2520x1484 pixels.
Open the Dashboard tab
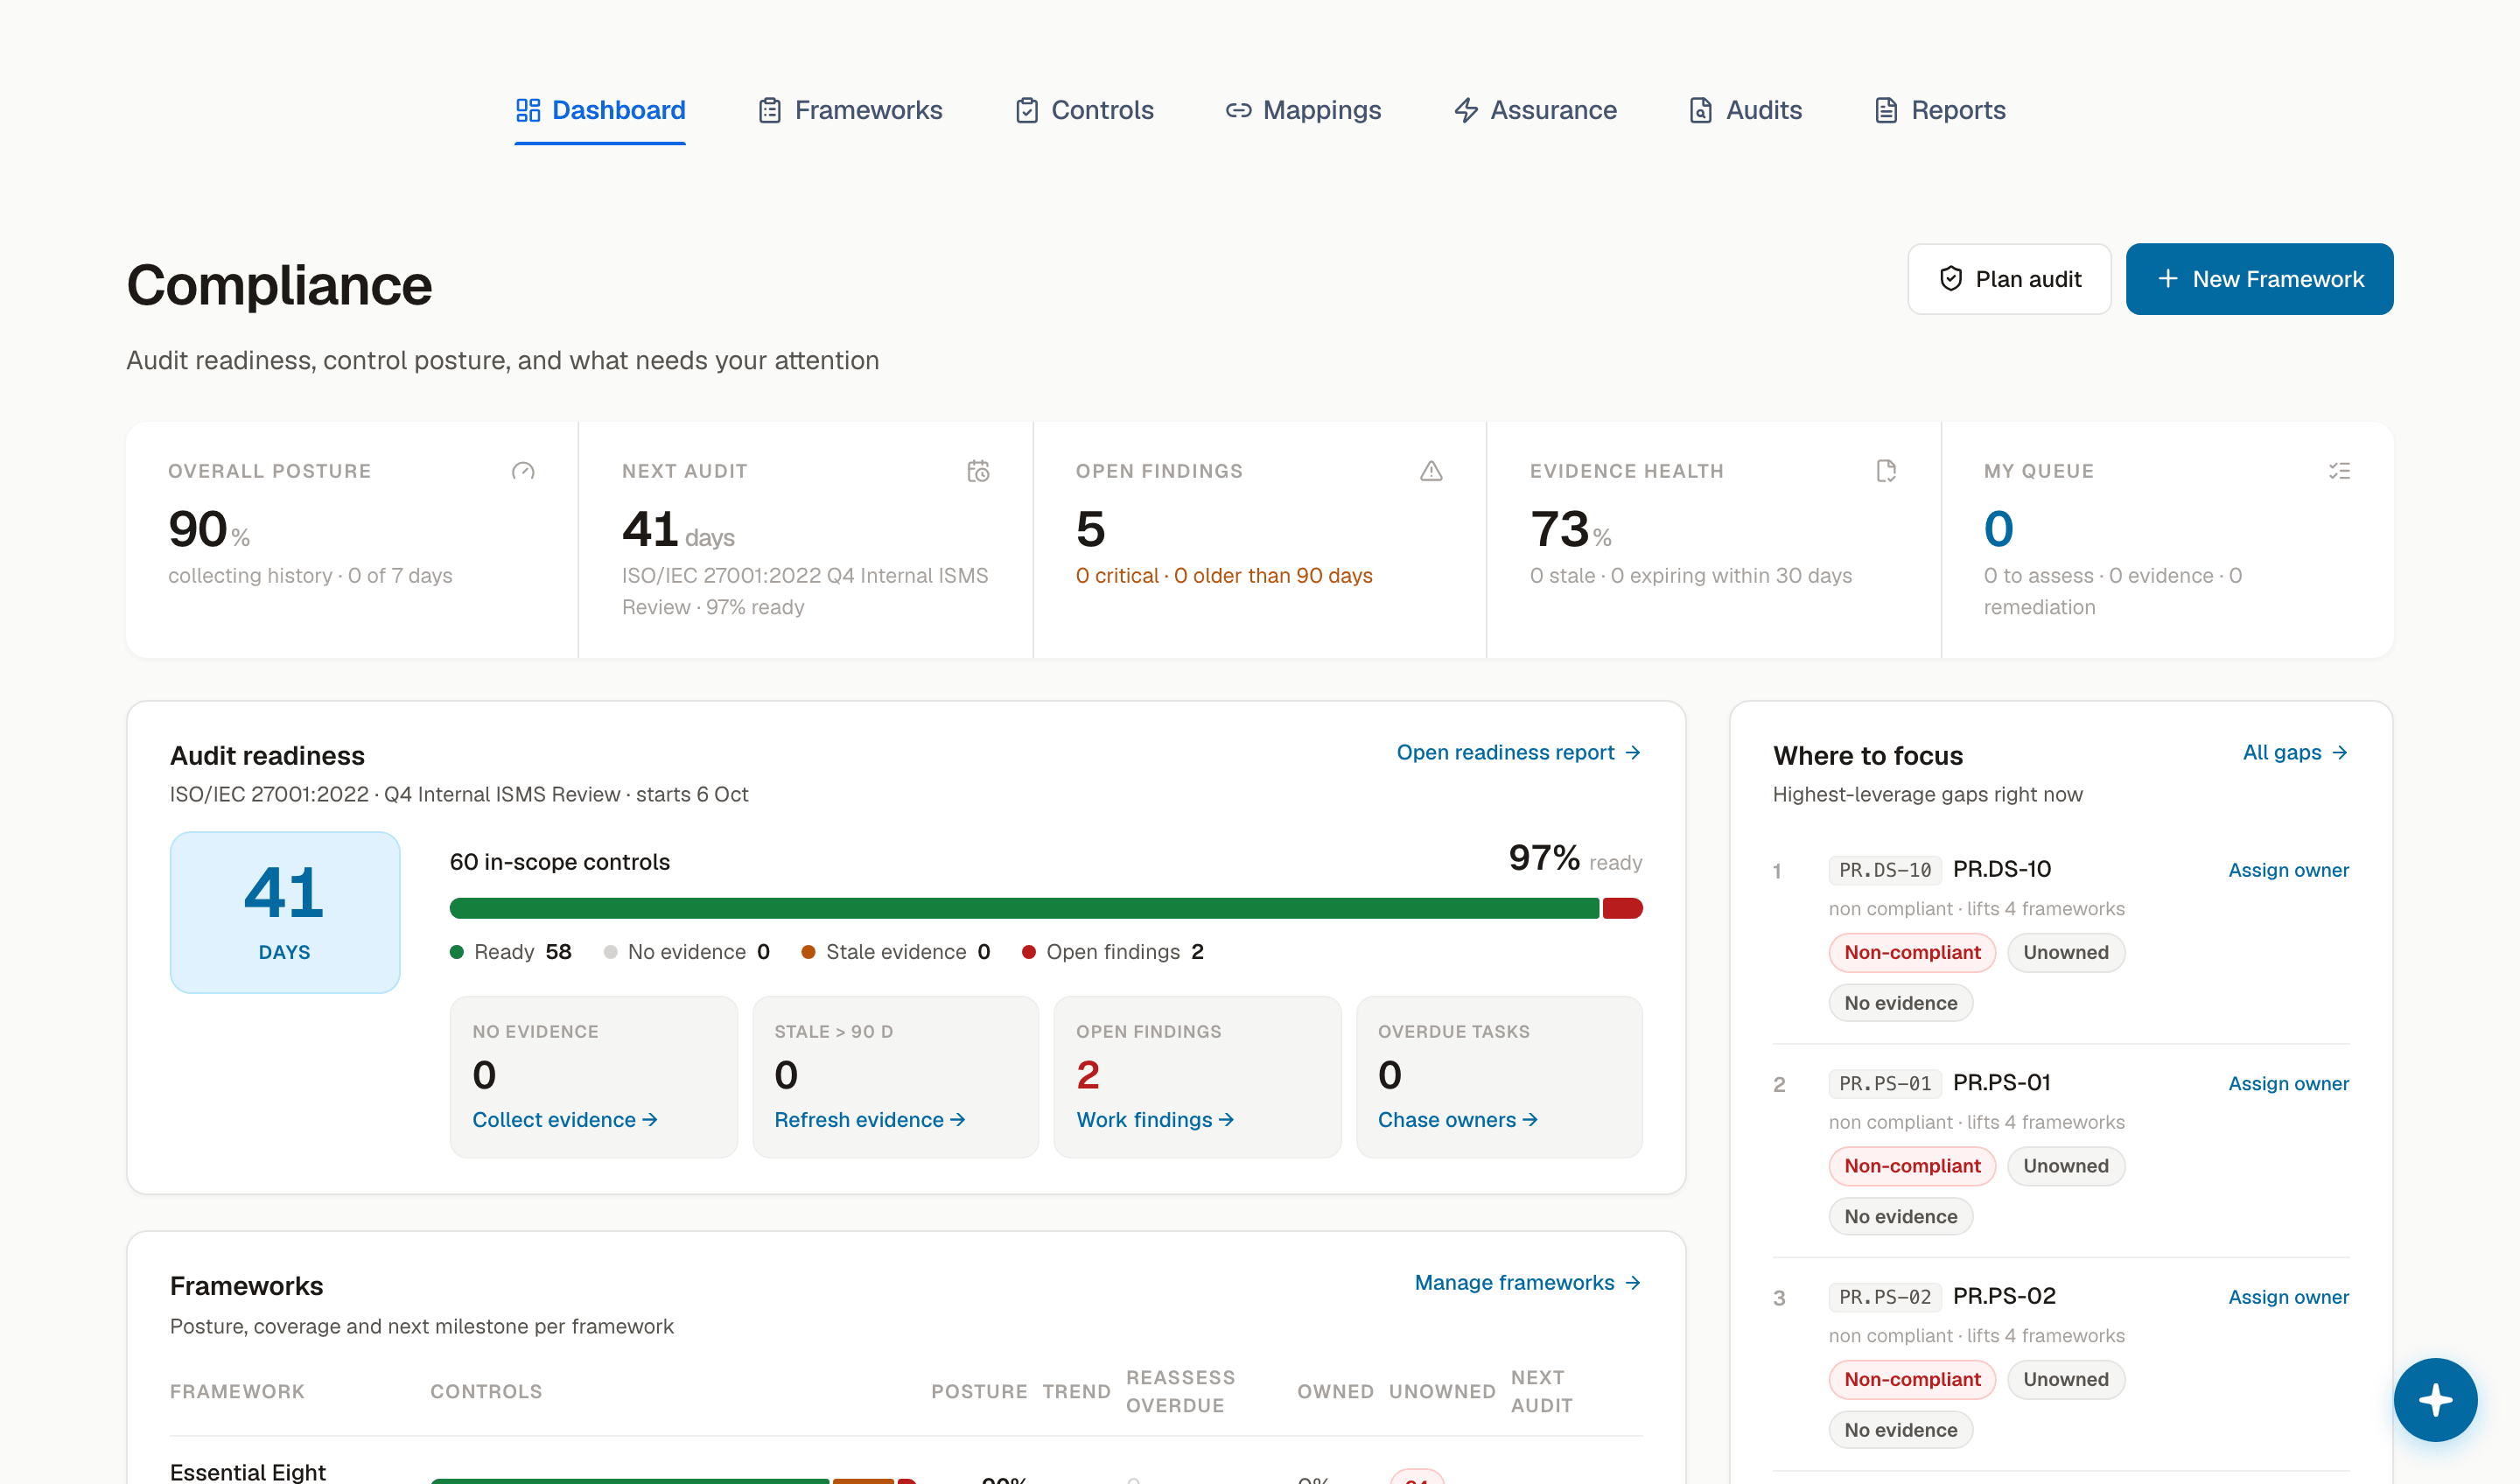click(x=600, y=110)
